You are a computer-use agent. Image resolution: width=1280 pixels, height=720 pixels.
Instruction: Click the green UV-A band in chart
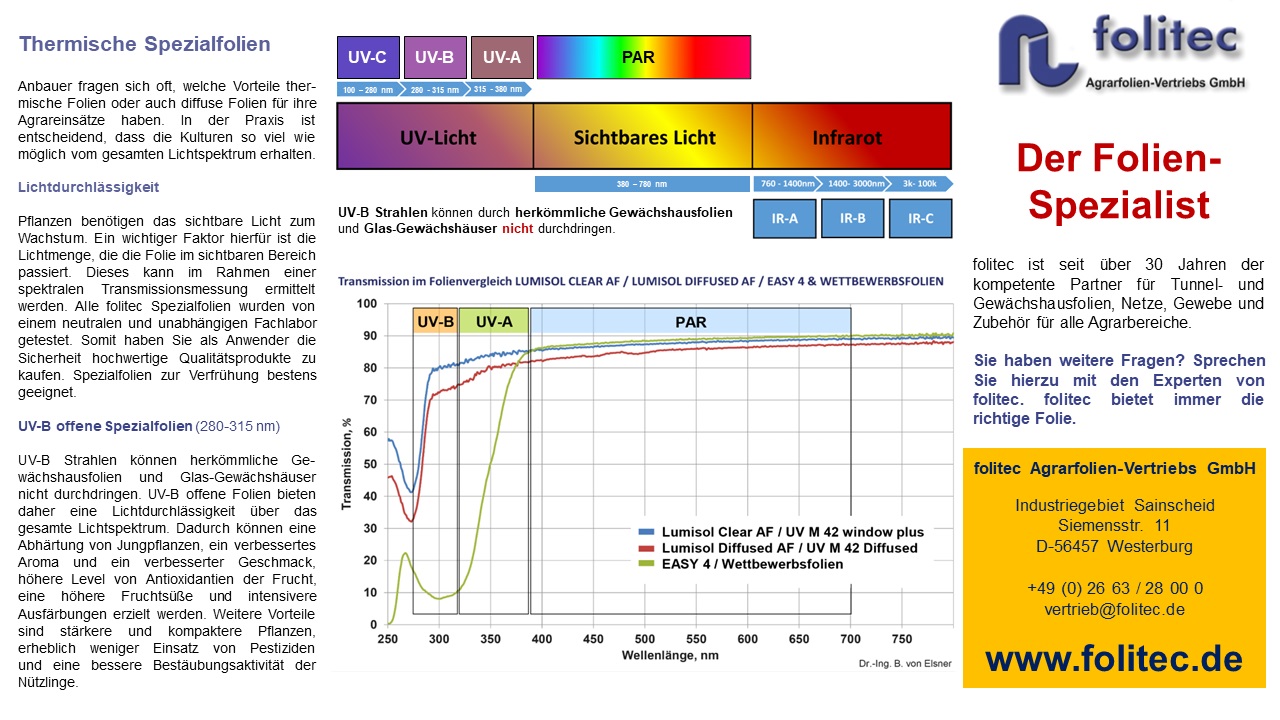coord(493,321)
